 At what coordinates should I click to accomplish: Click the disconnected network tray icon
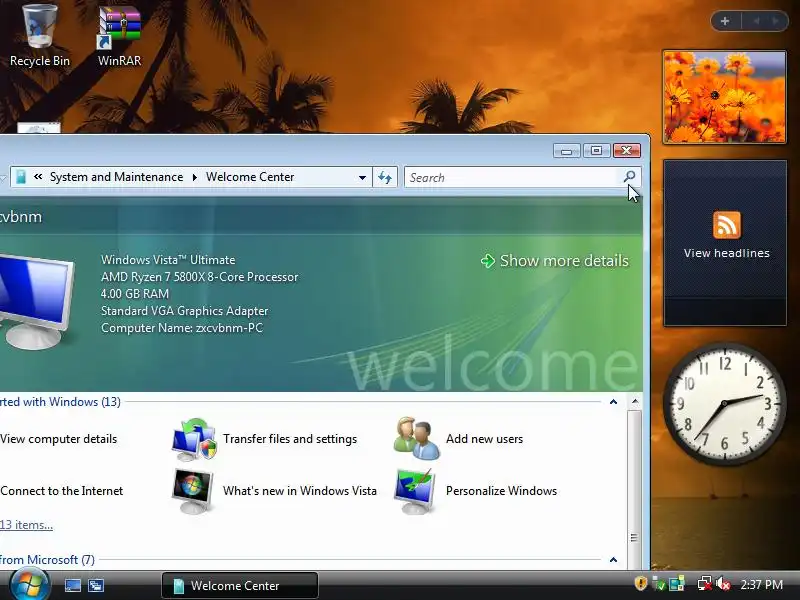point(705,584)
